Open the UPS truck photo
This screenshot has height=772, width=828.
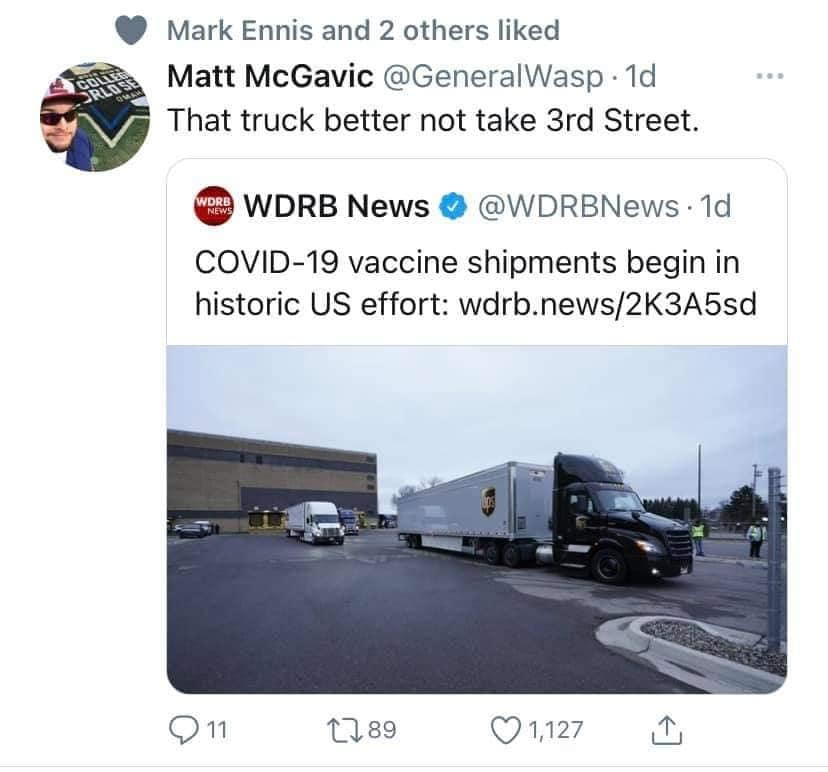point(477,520)
